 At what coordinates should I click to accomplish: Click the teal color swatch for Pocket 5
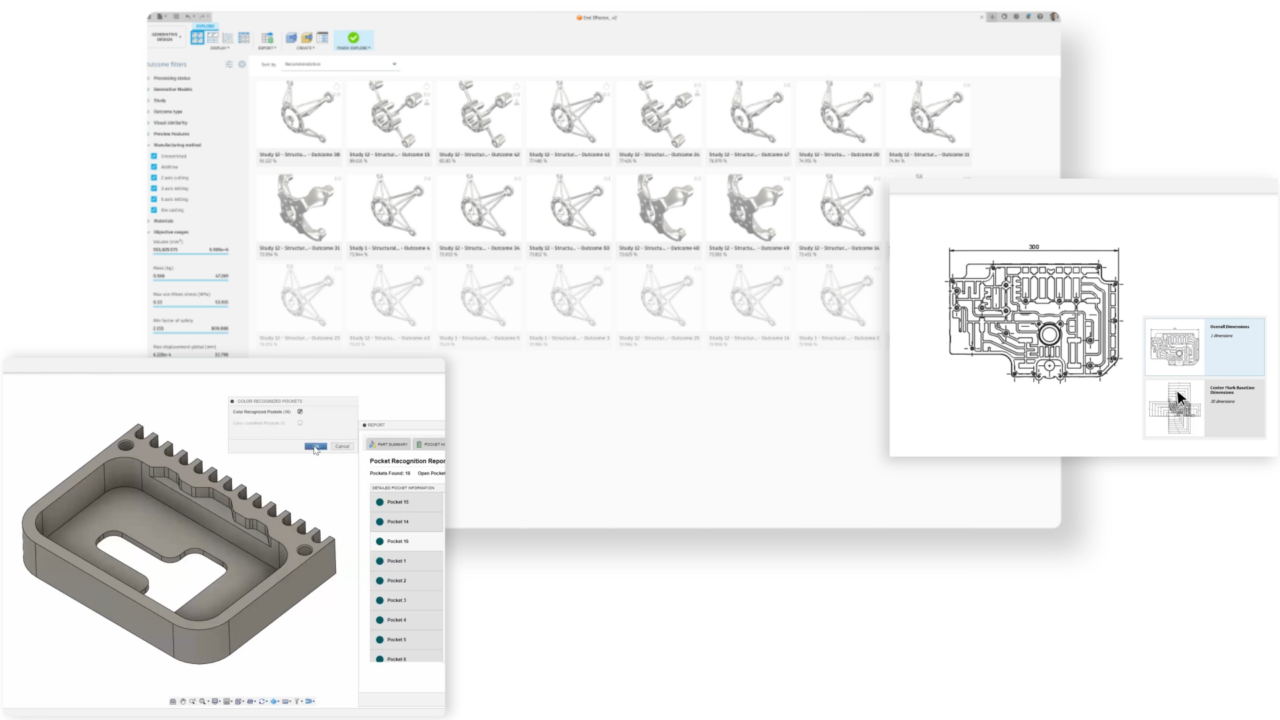(380, 639)
